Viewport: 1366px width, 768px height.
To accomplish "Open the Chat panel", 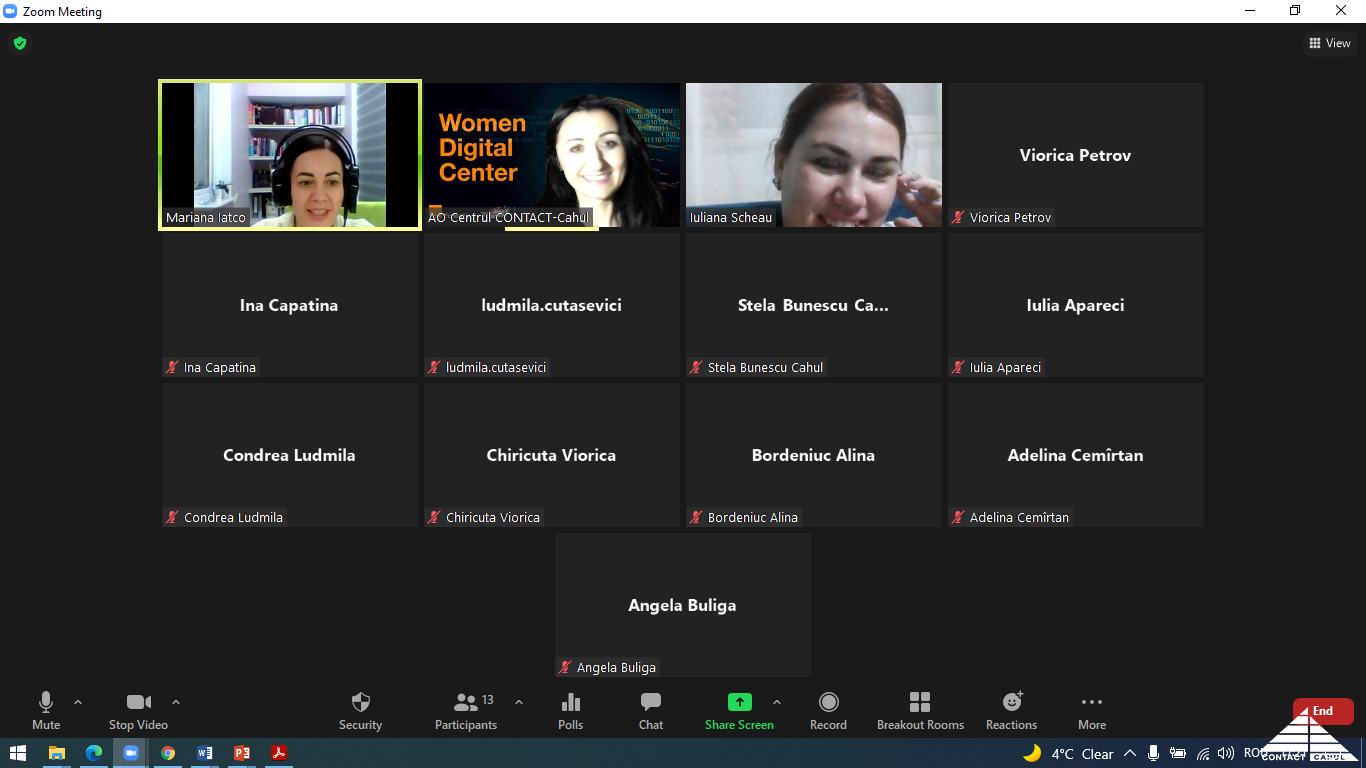I will click(x=650, y=711).
